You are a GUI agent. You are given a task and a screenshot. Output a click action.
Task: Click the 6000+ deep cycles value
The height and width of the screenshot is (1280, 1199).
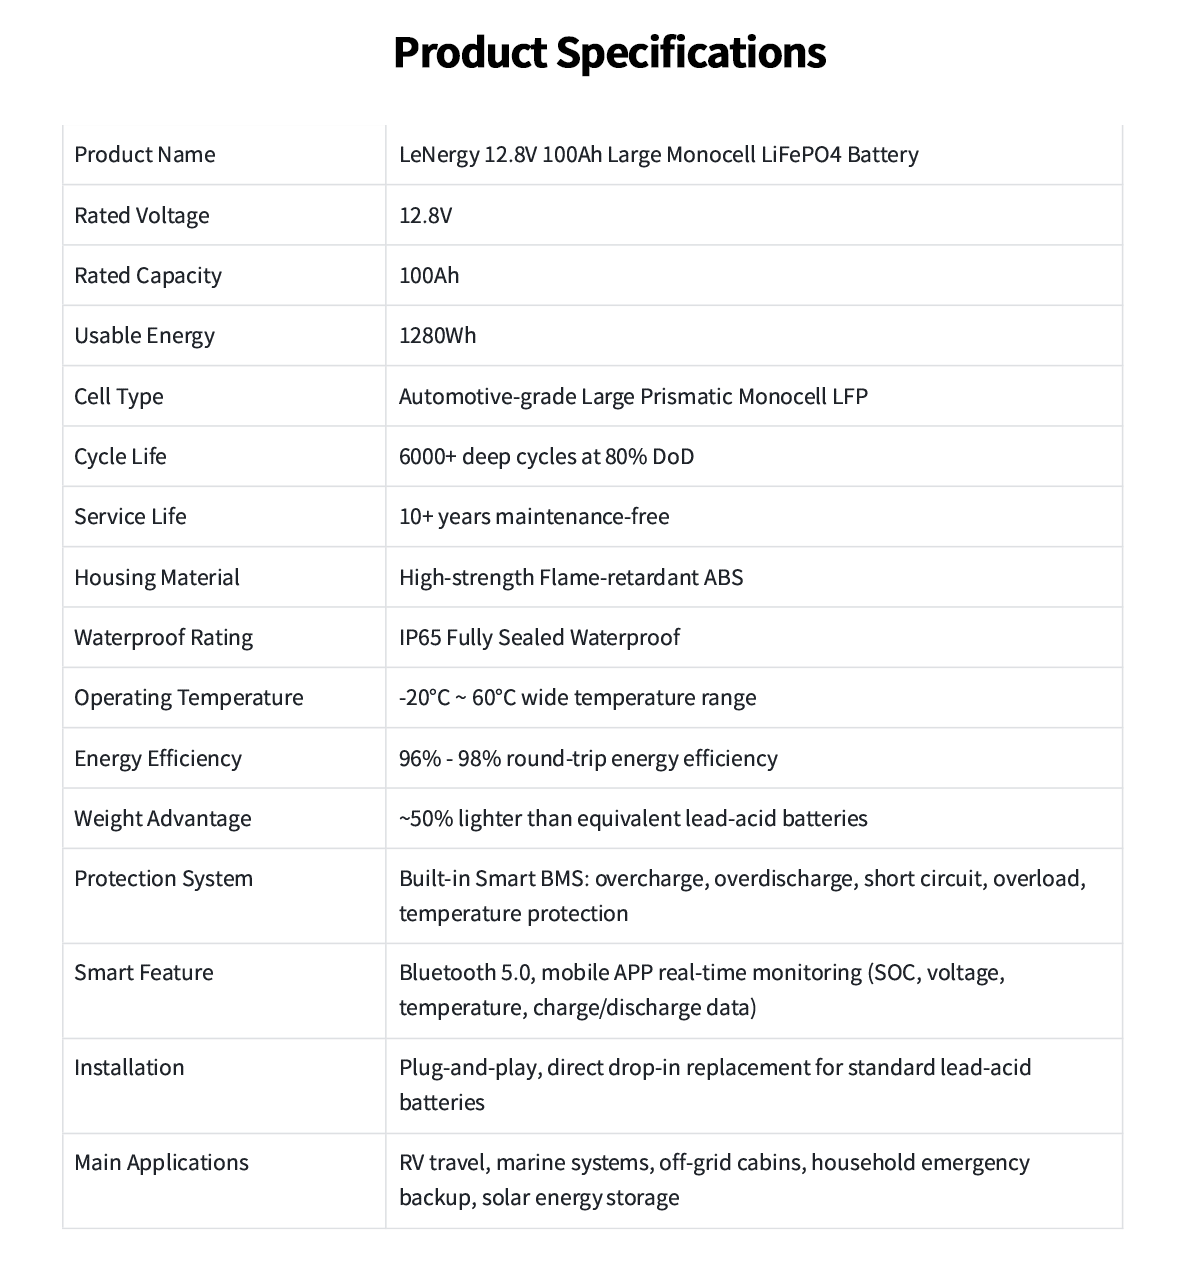point(546,456)
